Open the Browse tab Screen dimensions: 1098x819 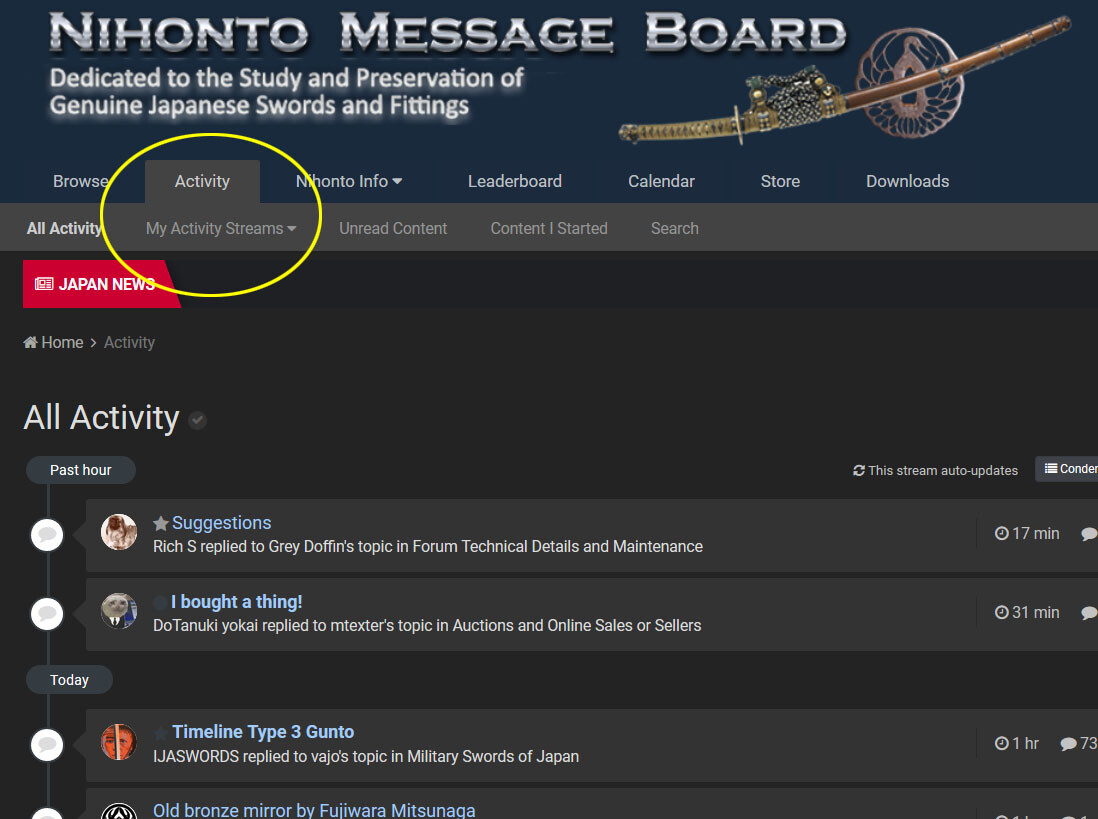click(x=81, y=181)
